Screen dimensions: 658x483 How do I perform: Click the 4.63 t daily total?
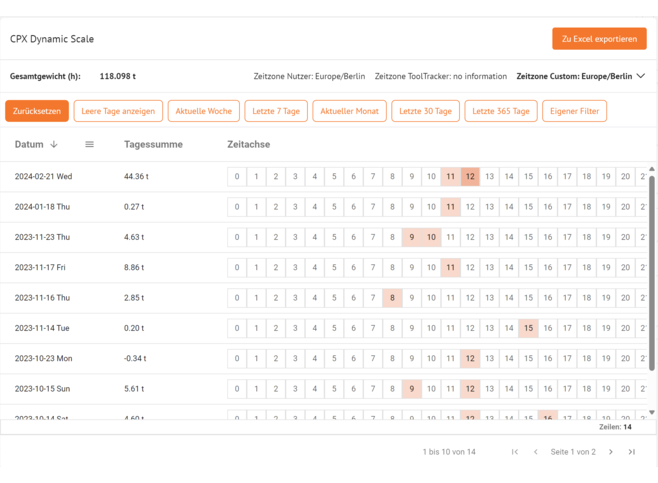coord(134,237)
